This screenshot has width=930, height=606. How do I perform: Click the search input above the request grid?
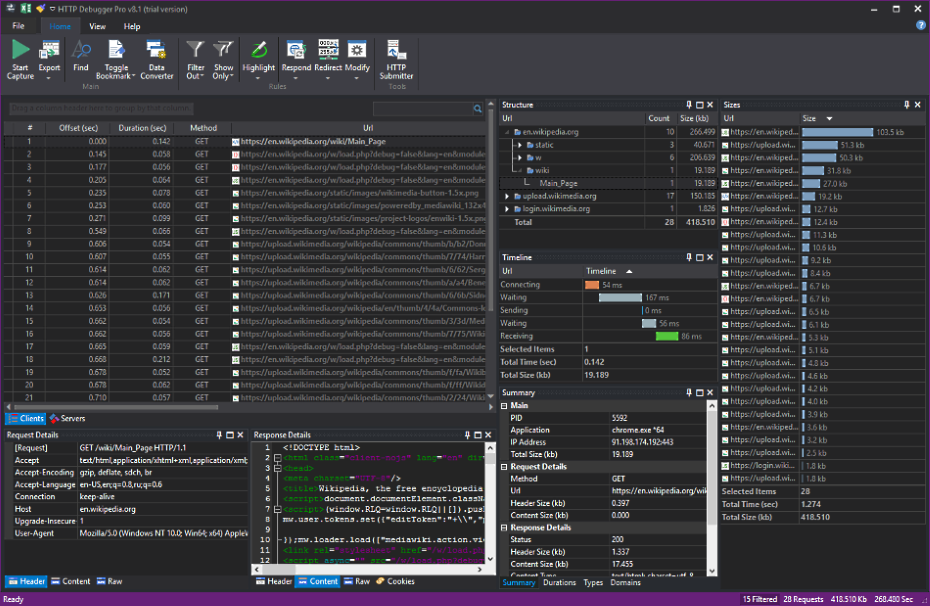point(423,109)
